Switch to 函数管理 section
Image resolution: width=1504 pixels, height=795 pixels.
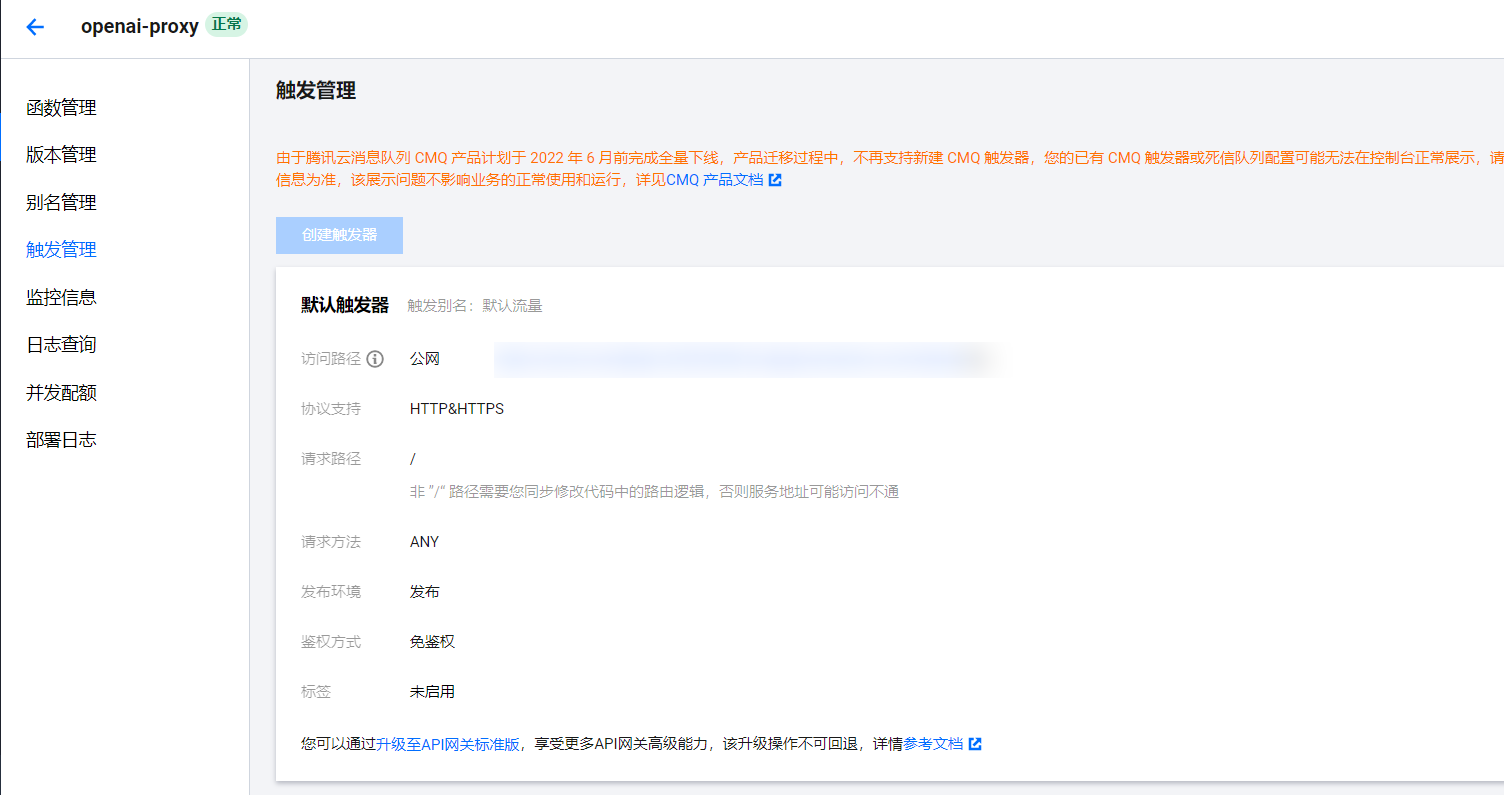[x=61, y=108]
